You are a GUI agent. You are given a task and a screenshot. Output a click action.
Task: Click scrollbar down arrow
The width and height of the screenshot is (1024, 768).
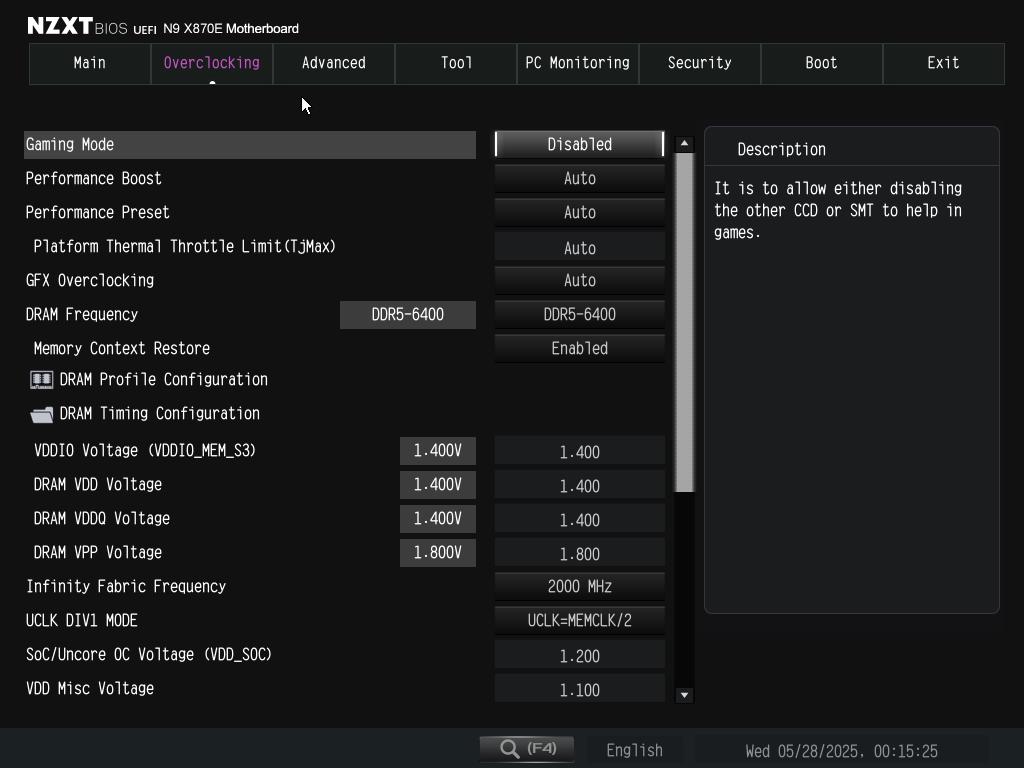click(x=684, y=695)
